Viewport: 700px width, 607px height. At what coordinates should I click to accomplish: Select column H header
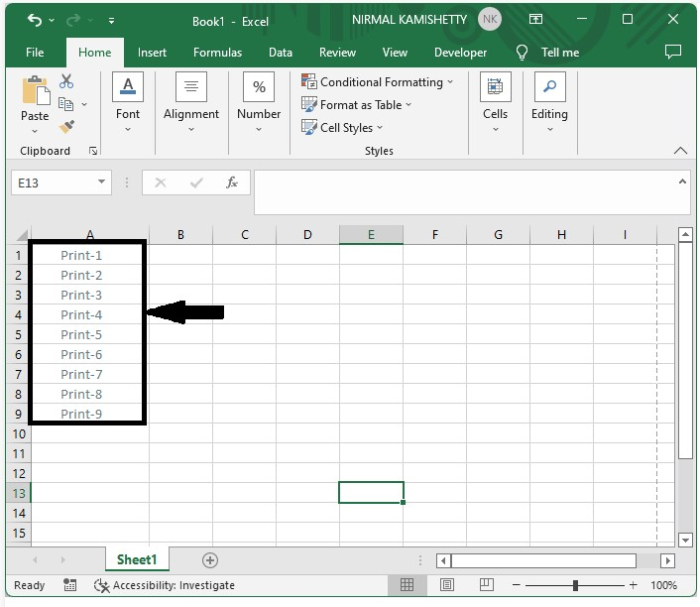pyautogui.click(x=562, y=235)
